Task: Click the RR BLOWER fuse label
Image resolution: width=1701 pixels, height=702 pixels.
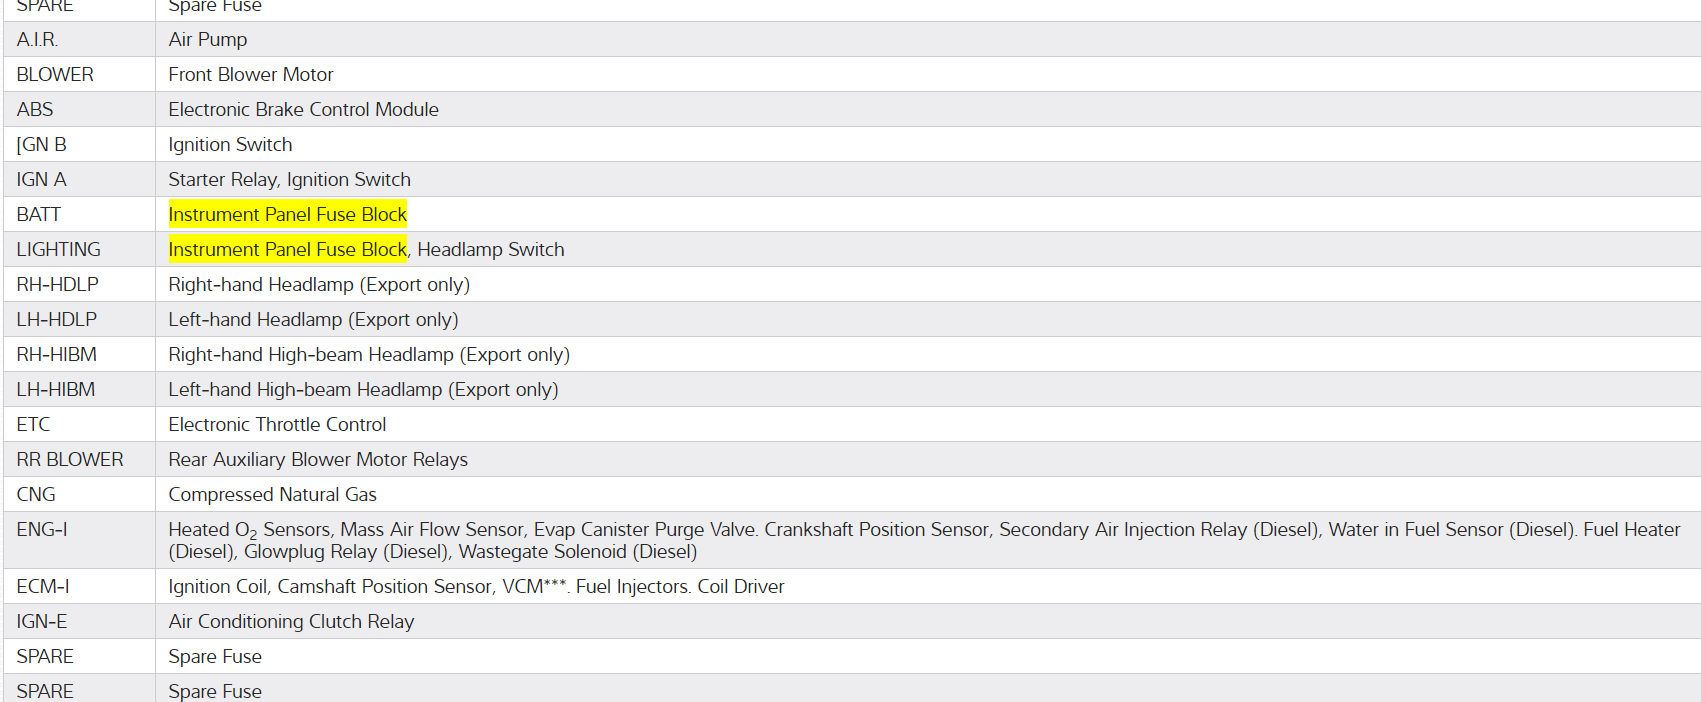Action: pyautogui.click(x=70, y=460)
